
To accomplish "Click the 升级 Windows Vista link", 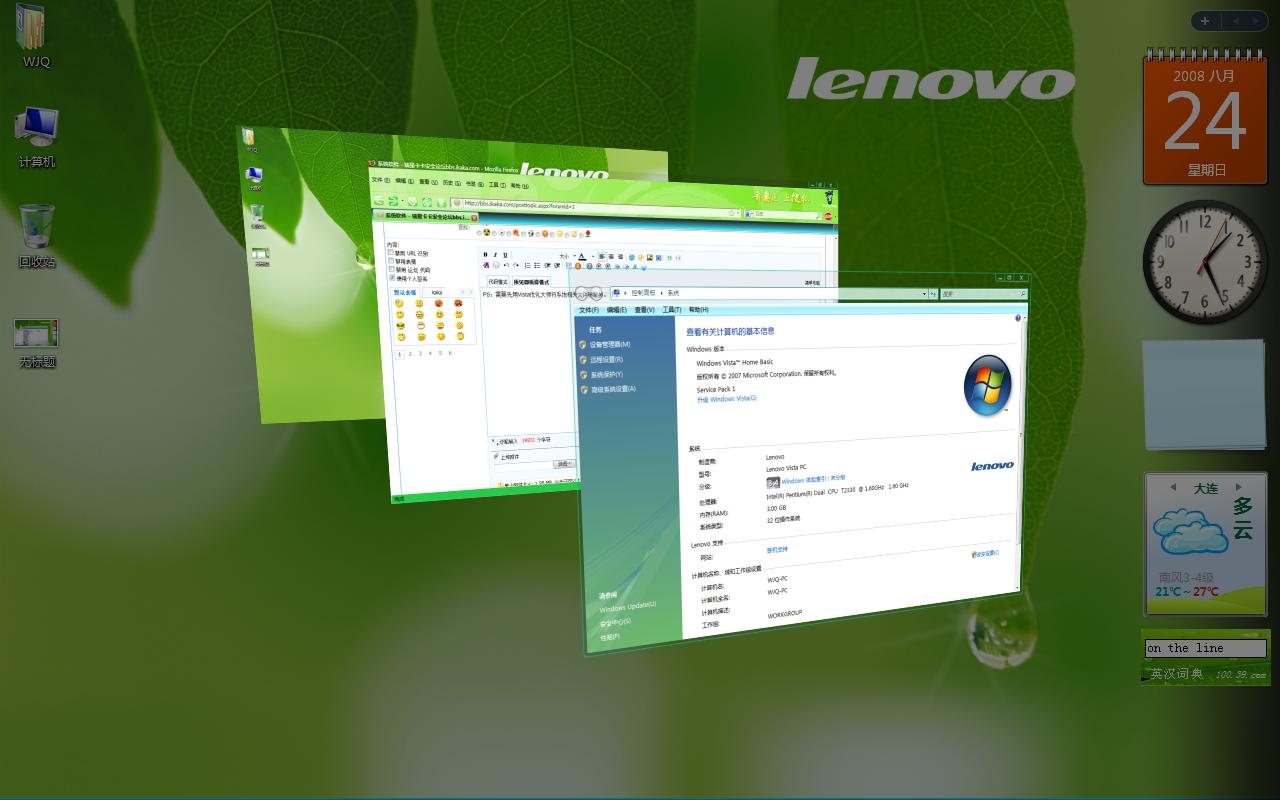I will point(727,399).
